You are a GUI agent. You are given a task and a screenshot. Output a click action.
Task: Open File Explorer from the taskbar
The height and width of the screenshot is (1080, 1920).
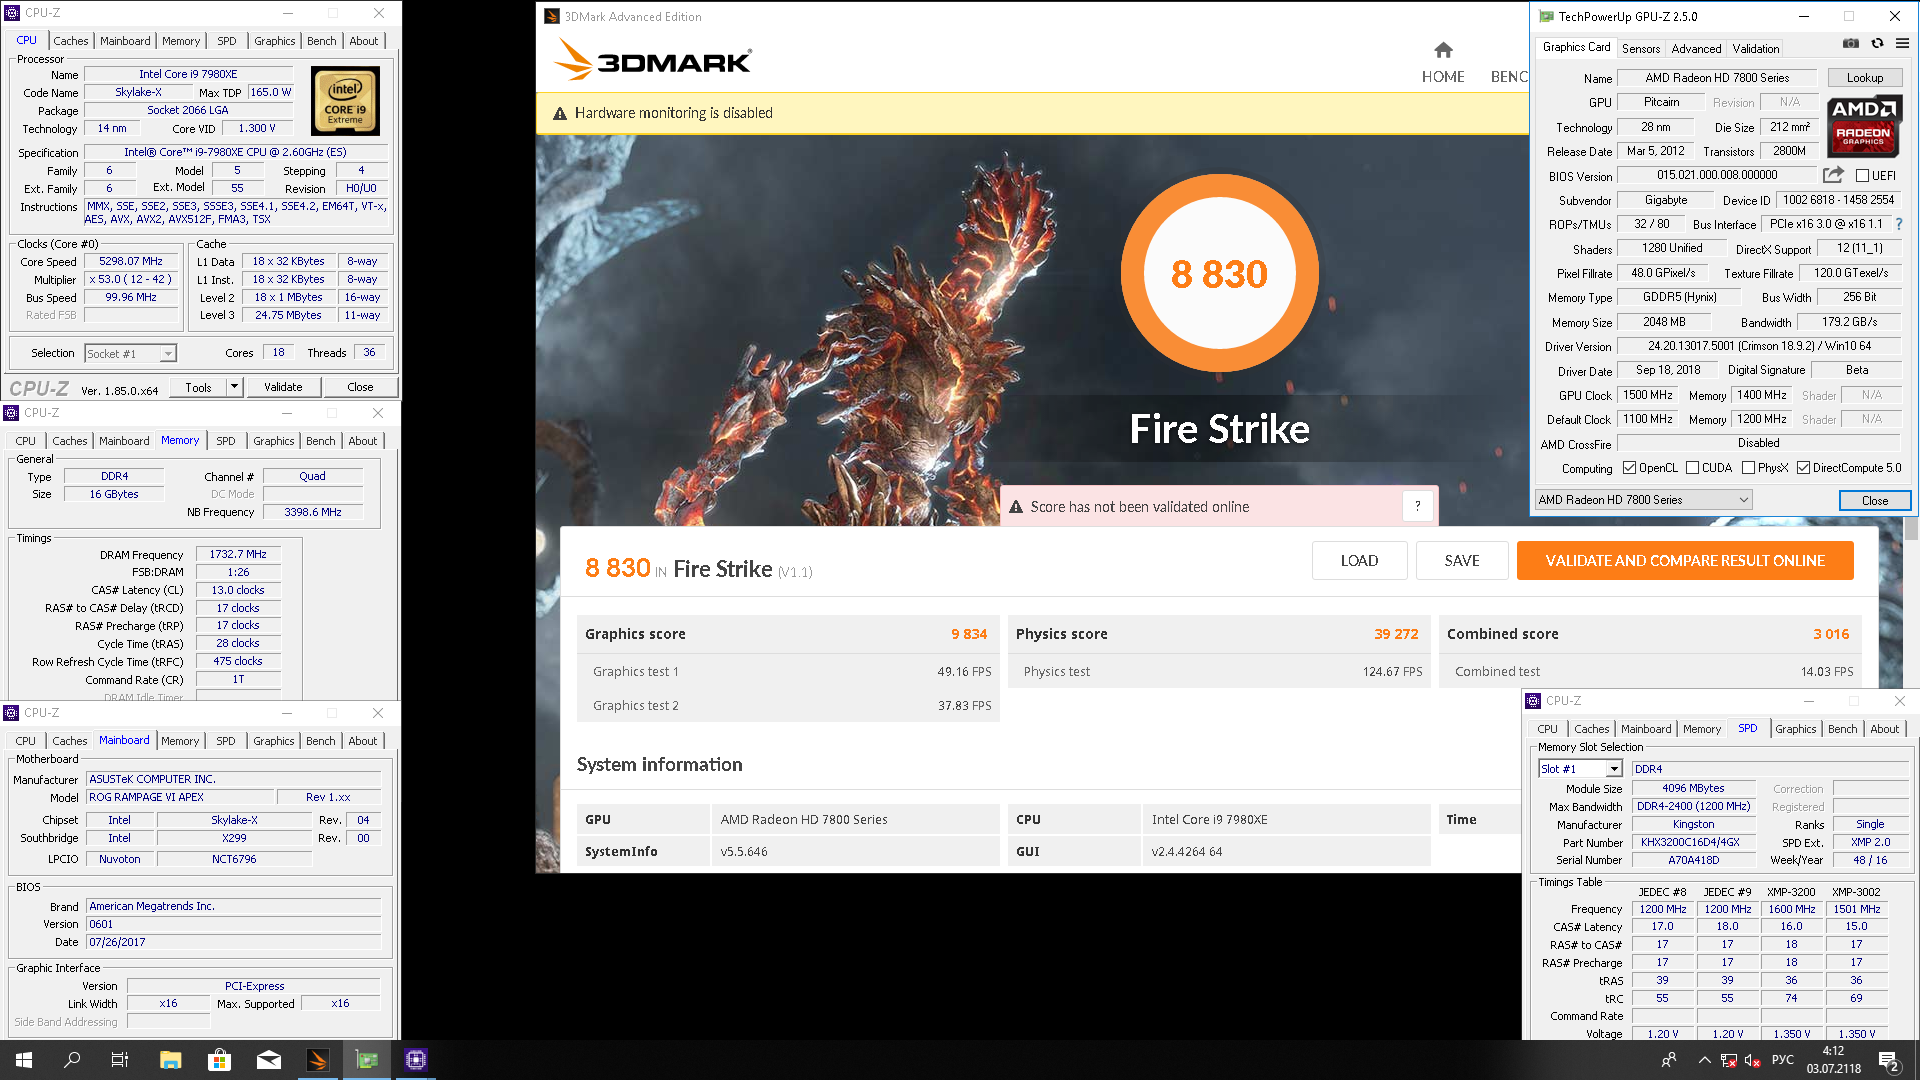[170, 1060]
